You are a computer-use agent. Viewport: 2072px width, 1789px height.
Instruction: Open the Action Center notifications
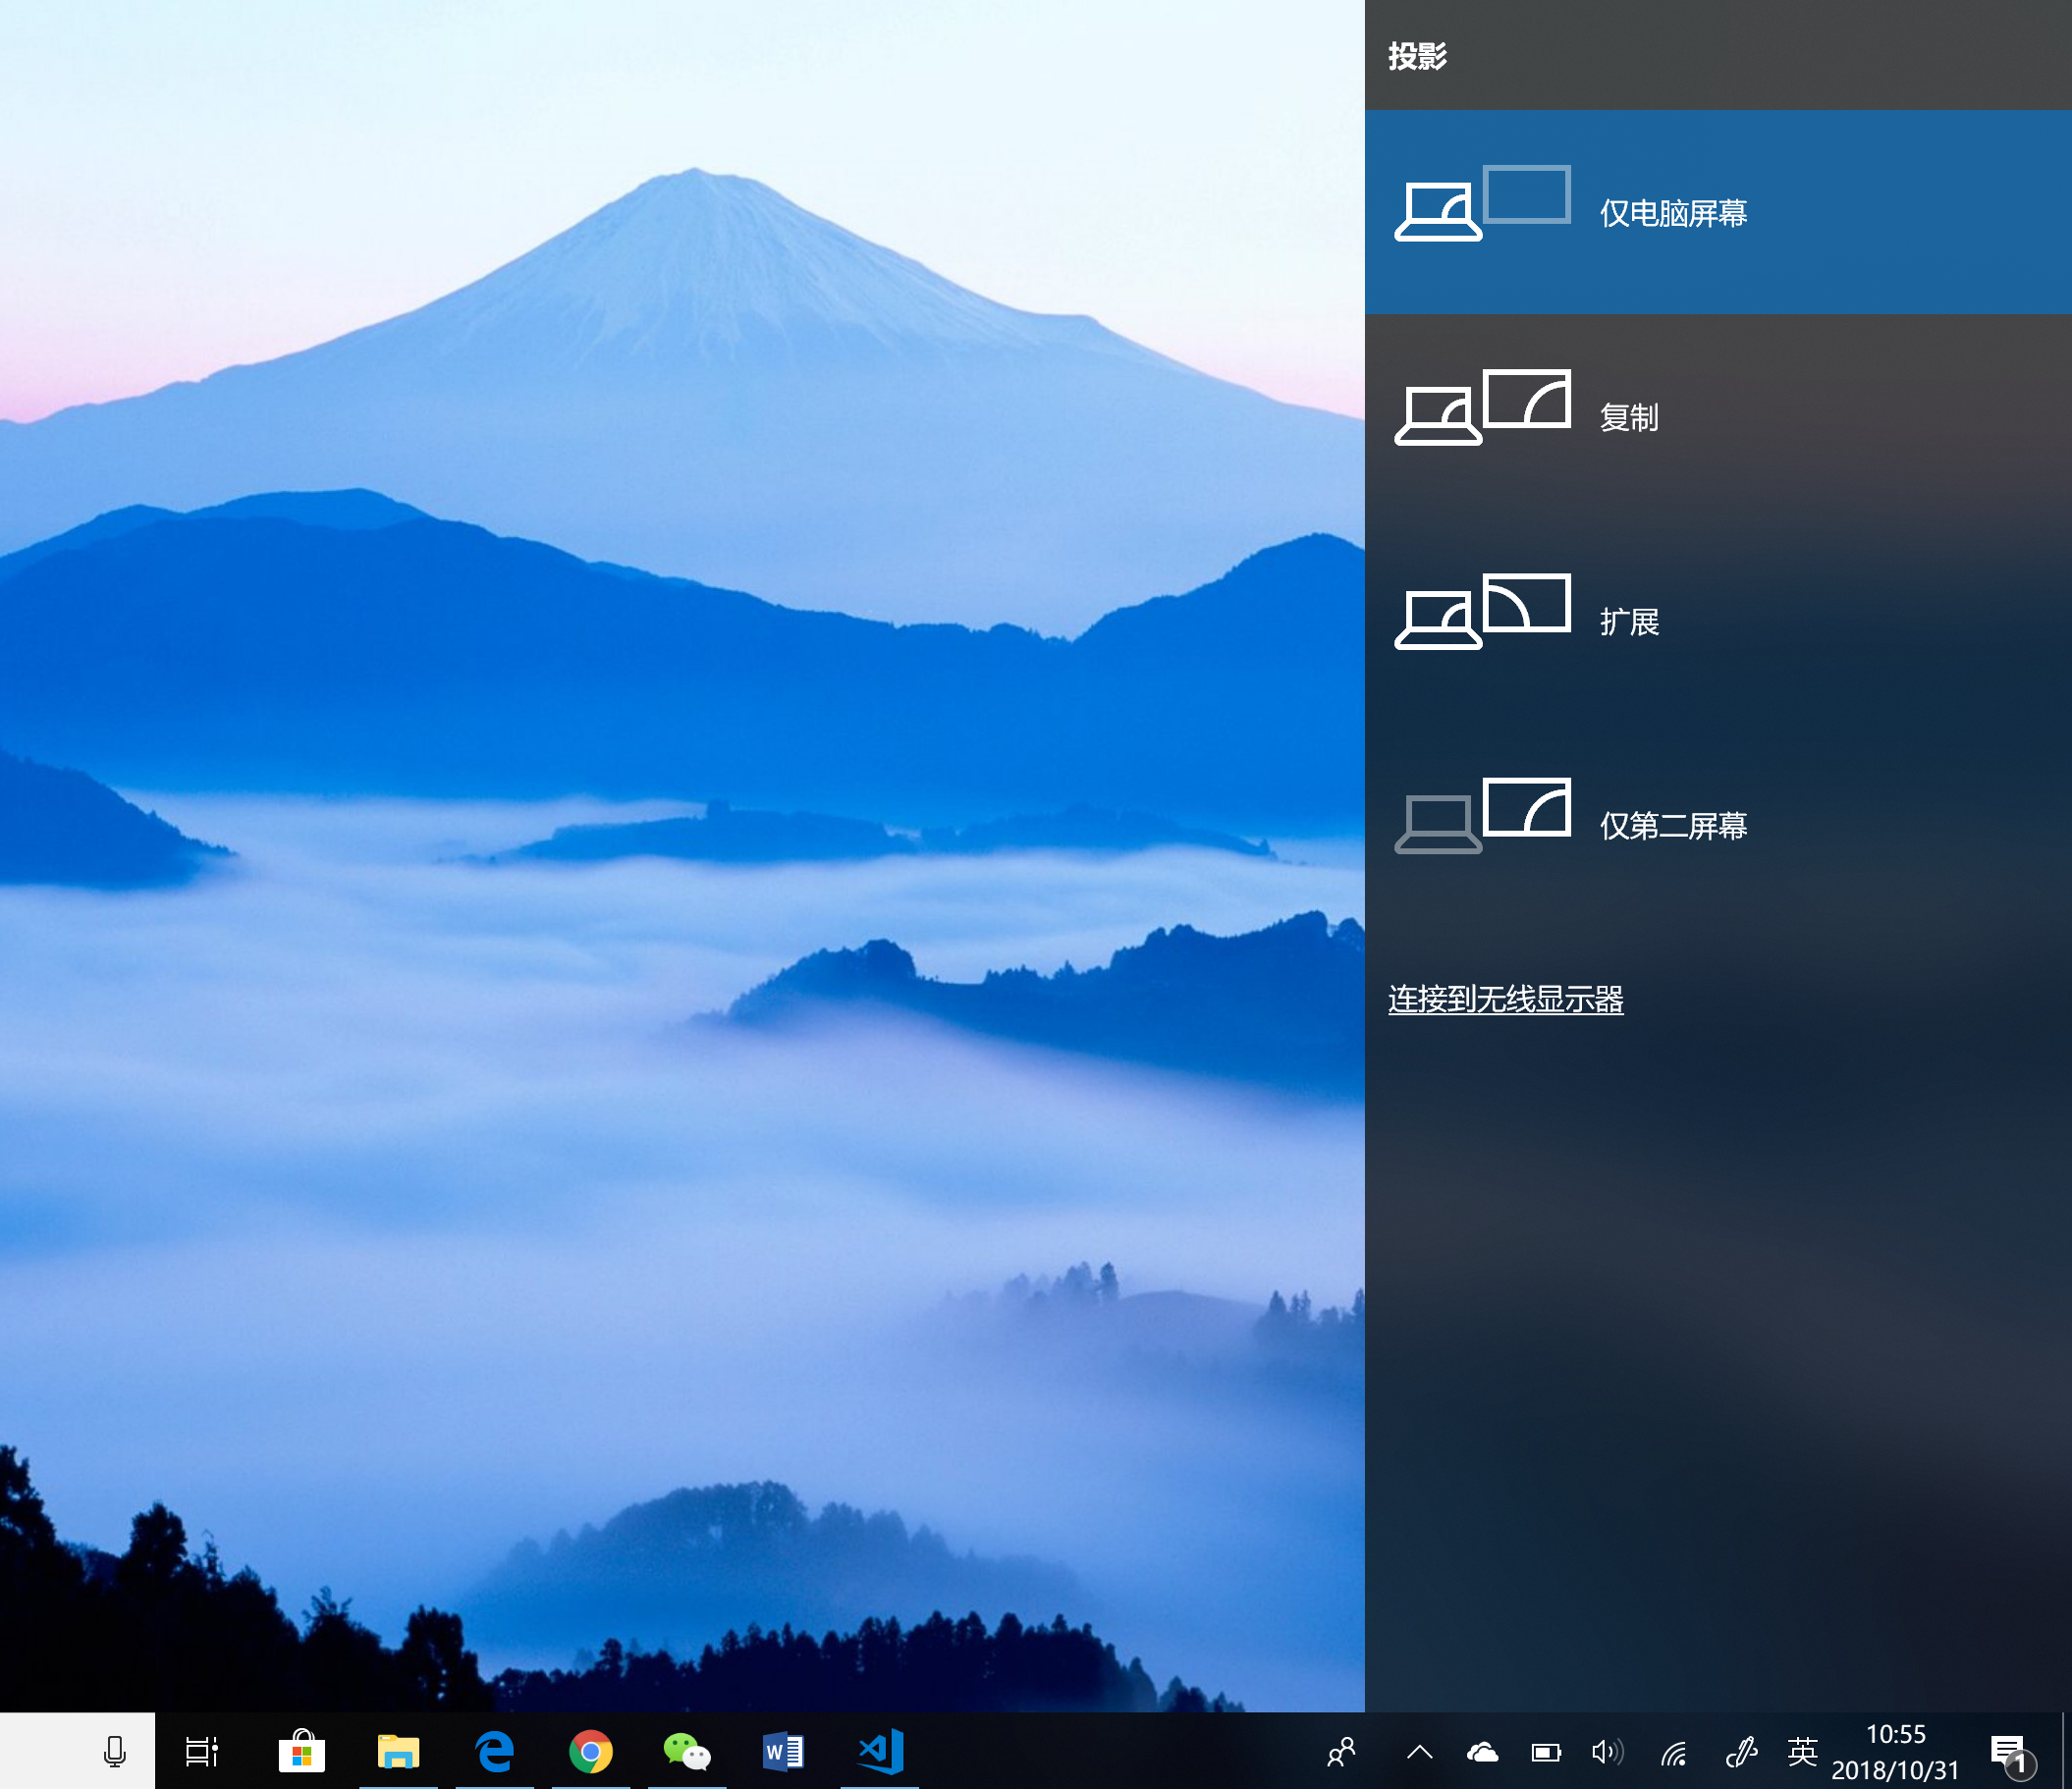[x=2012, y=1753]
